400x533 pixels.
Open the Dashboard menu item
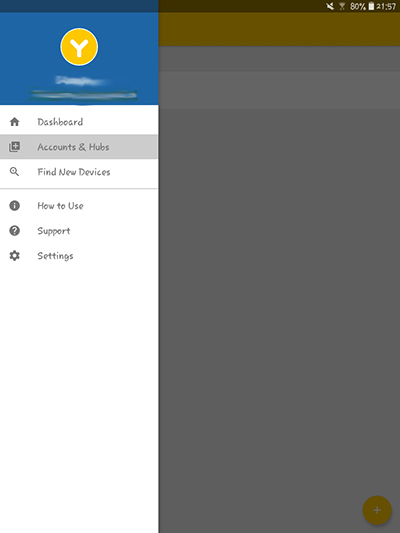click(79, 122)
